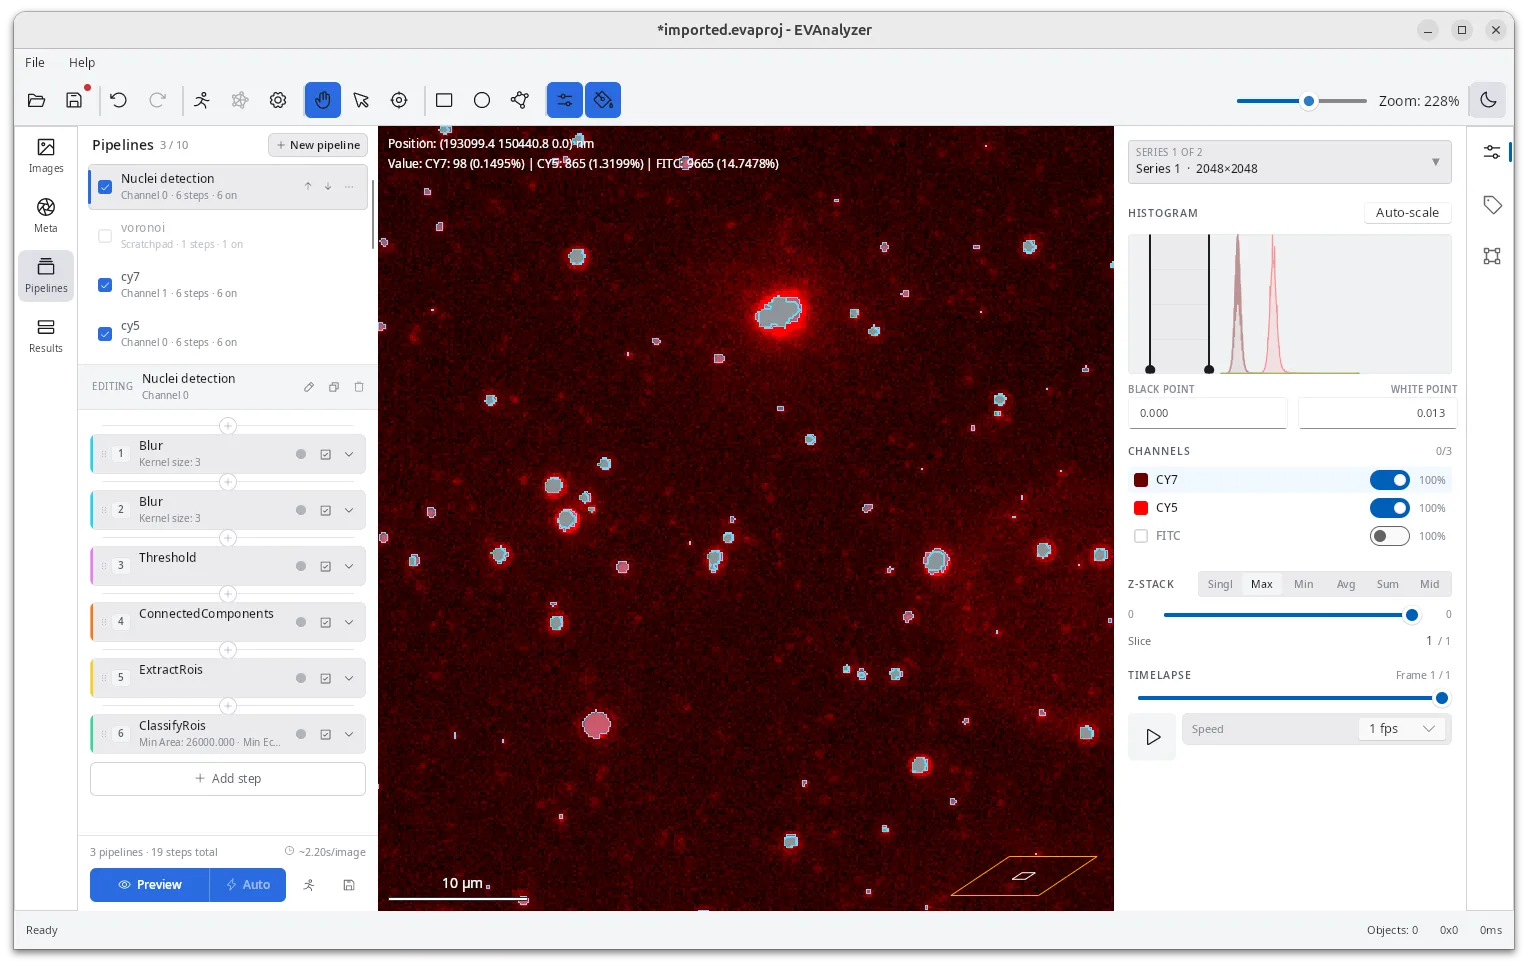1528x966 pixels.
Task: Open the Images sidebar panel
Action: tap(46, 156)
